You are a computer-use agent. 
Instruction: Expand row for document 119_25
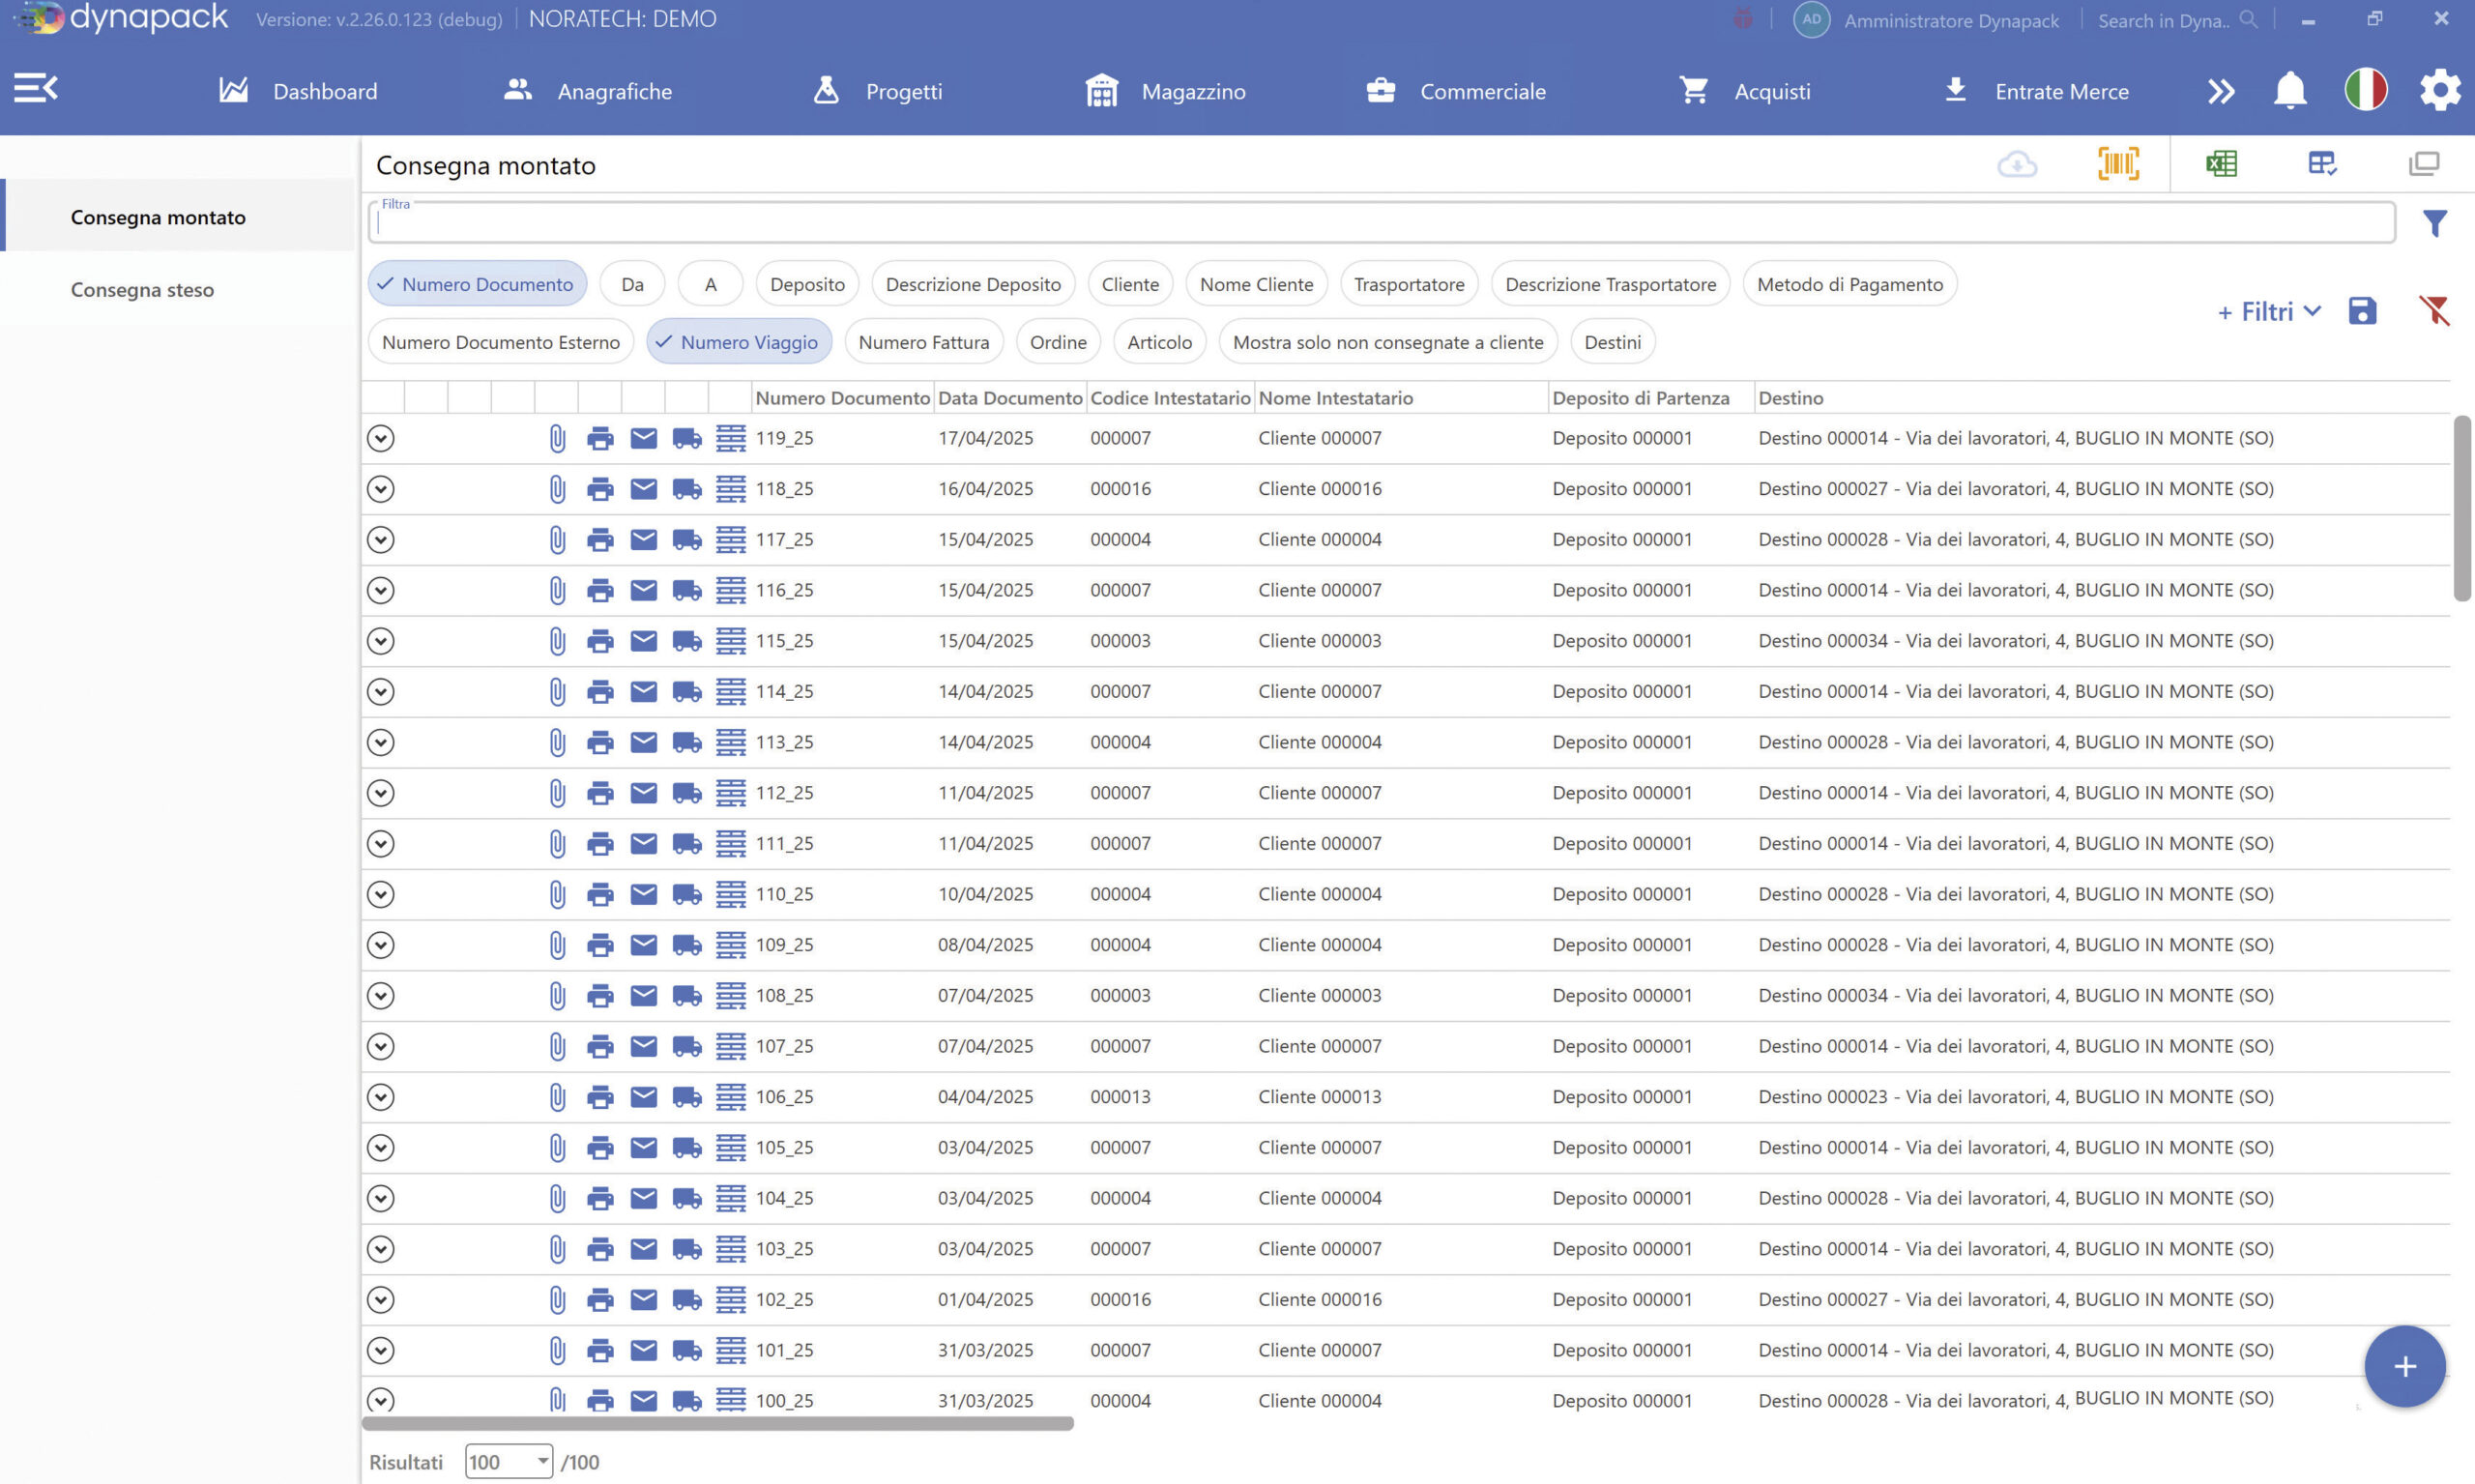coord(380,438)
